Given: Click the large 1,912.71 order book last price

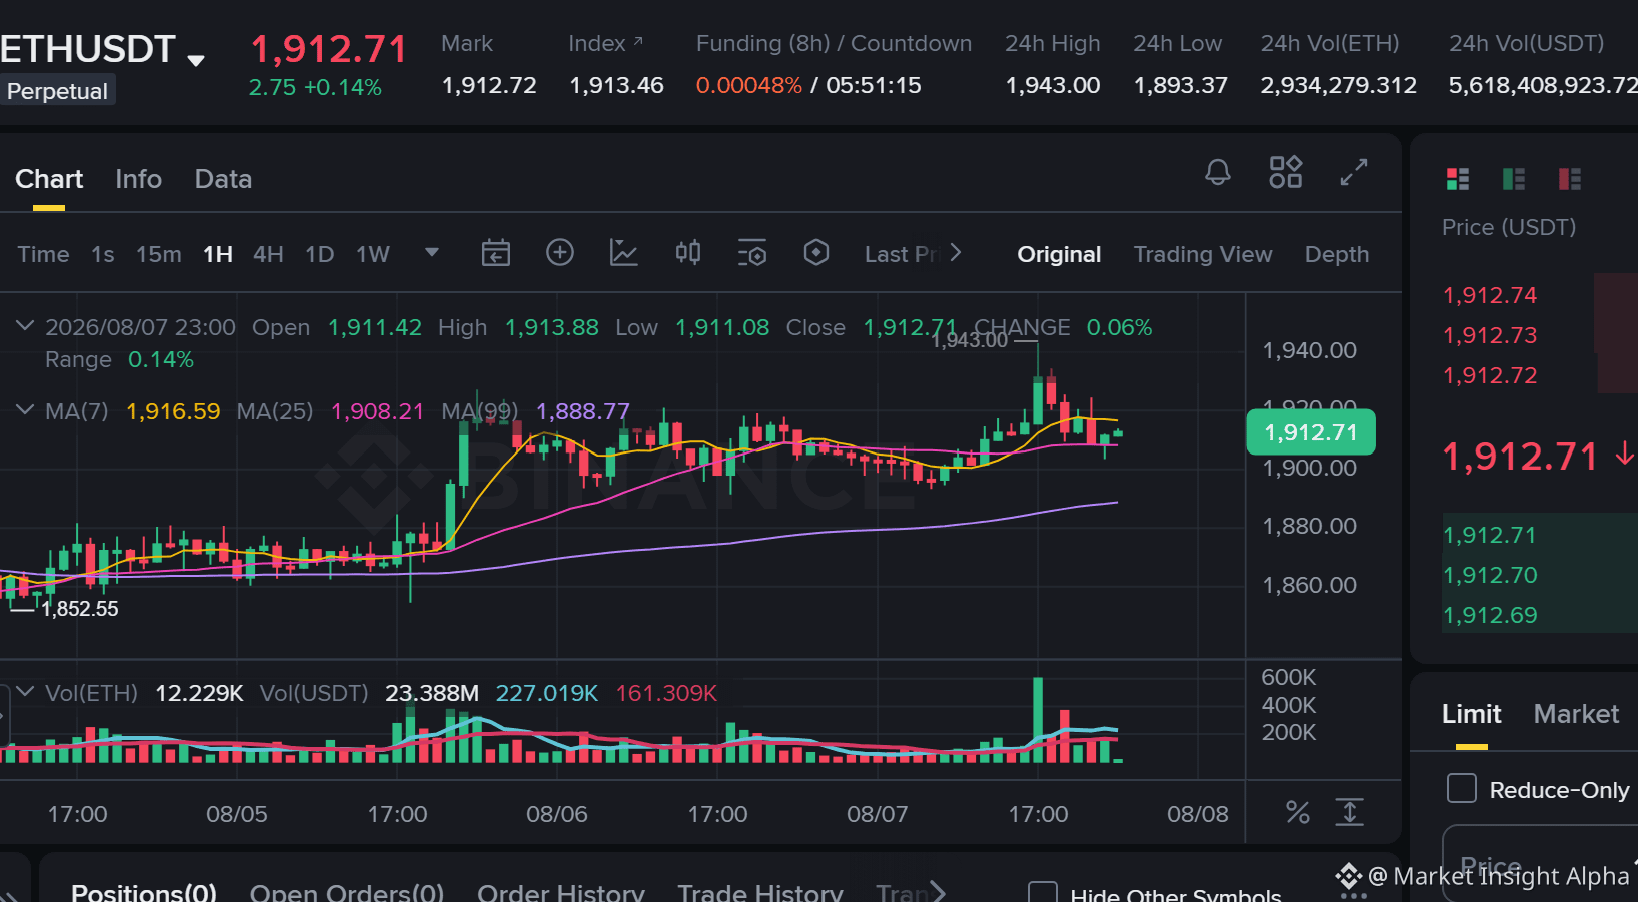Looking at the screenshot, I should click(1520, 456).
